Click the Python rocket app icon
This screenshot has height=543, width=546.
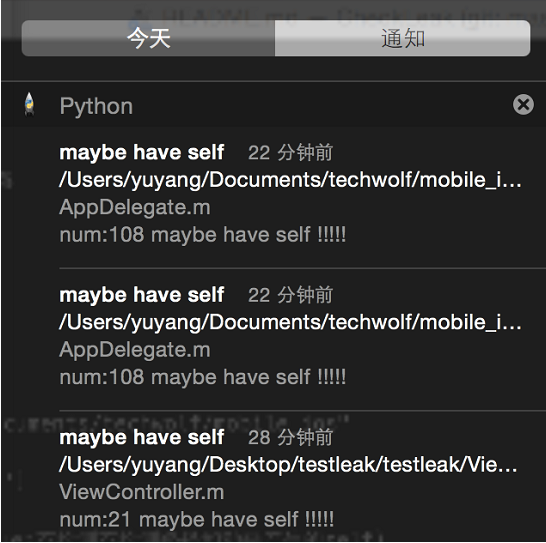click(30, 104)
